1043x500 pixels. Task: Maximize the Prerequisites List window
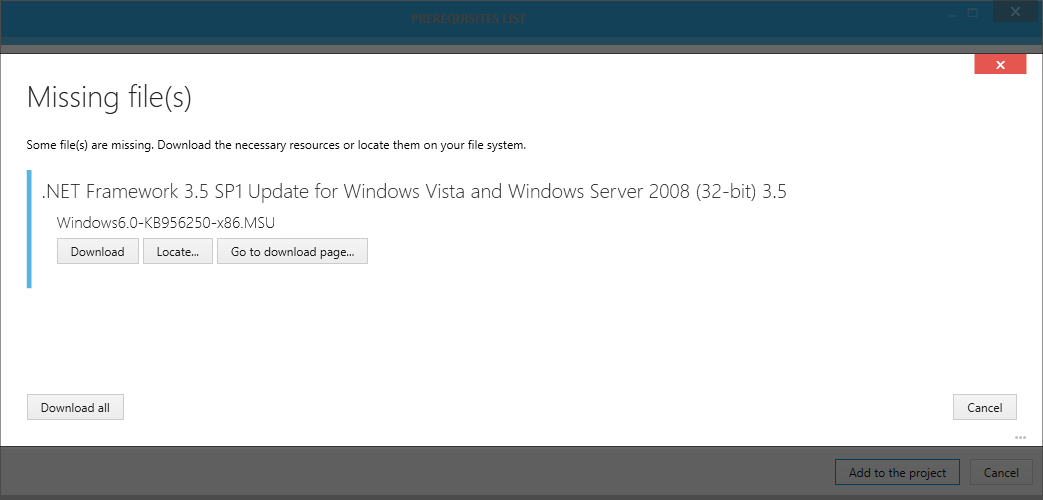point(972,14)
